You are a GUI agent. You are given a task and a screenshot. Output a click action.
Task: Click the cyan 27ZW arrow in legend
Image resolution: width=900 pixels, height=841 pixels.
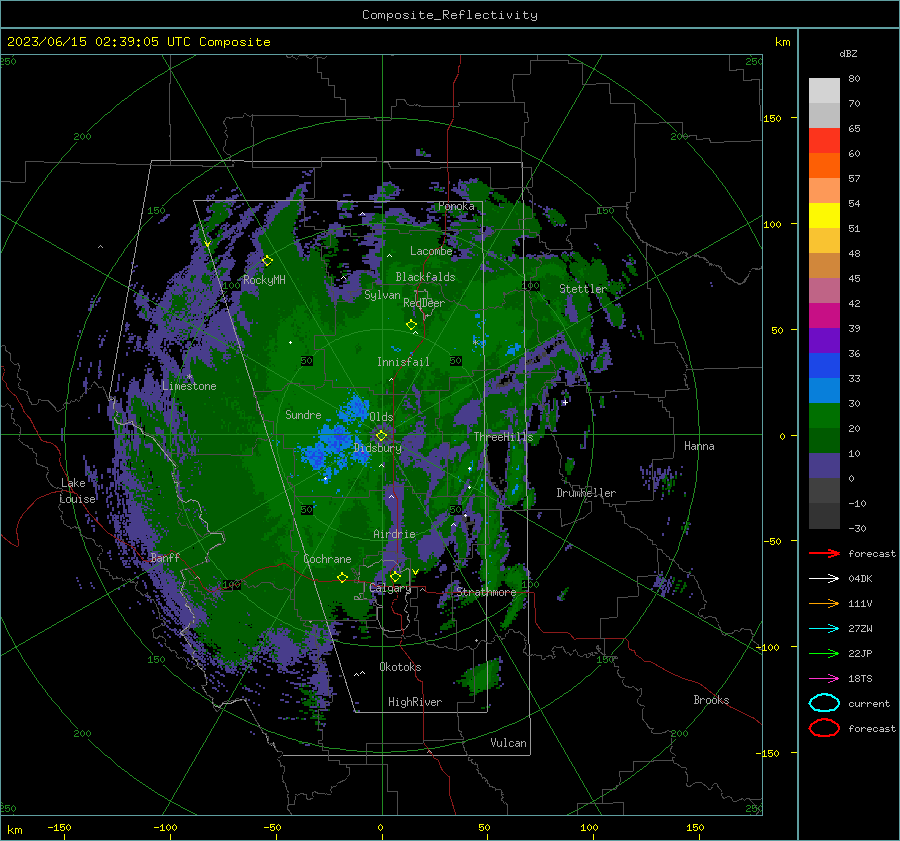click(x=824, y=629)
